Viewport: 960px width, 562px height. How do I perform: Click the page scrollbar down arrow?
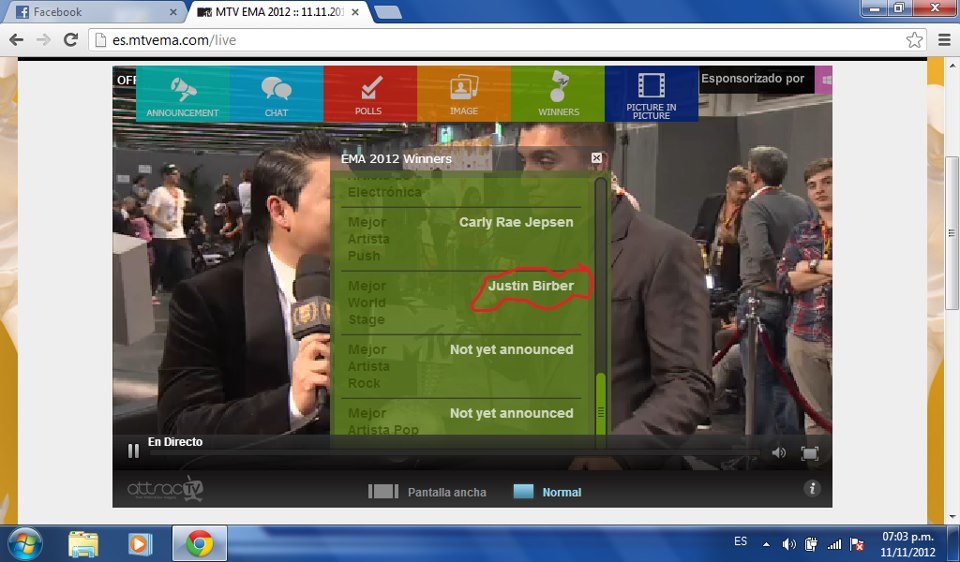(952, 517)
